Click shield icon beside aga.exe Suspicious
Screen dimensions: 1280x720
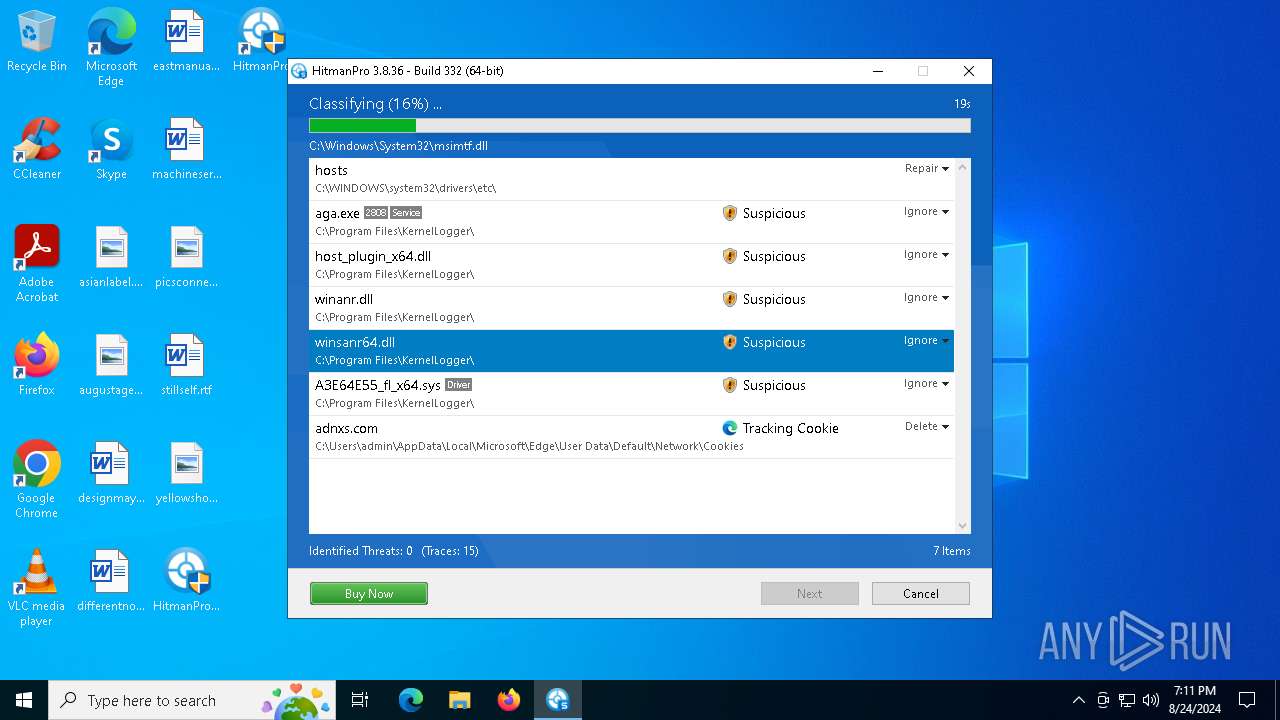coord(730,213)
